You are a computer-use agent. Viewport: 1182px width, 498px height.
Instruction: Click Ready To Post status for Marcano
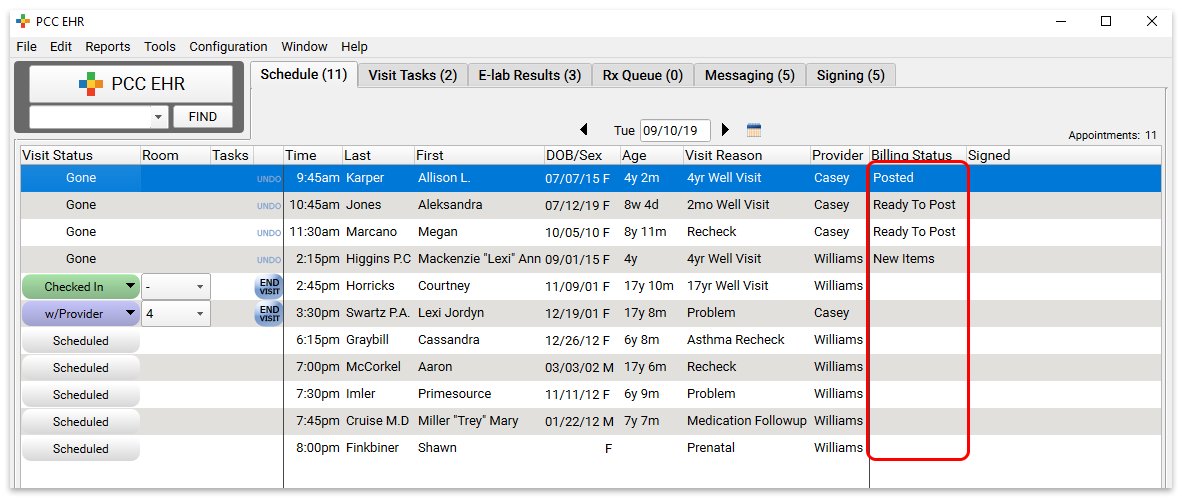914,232
